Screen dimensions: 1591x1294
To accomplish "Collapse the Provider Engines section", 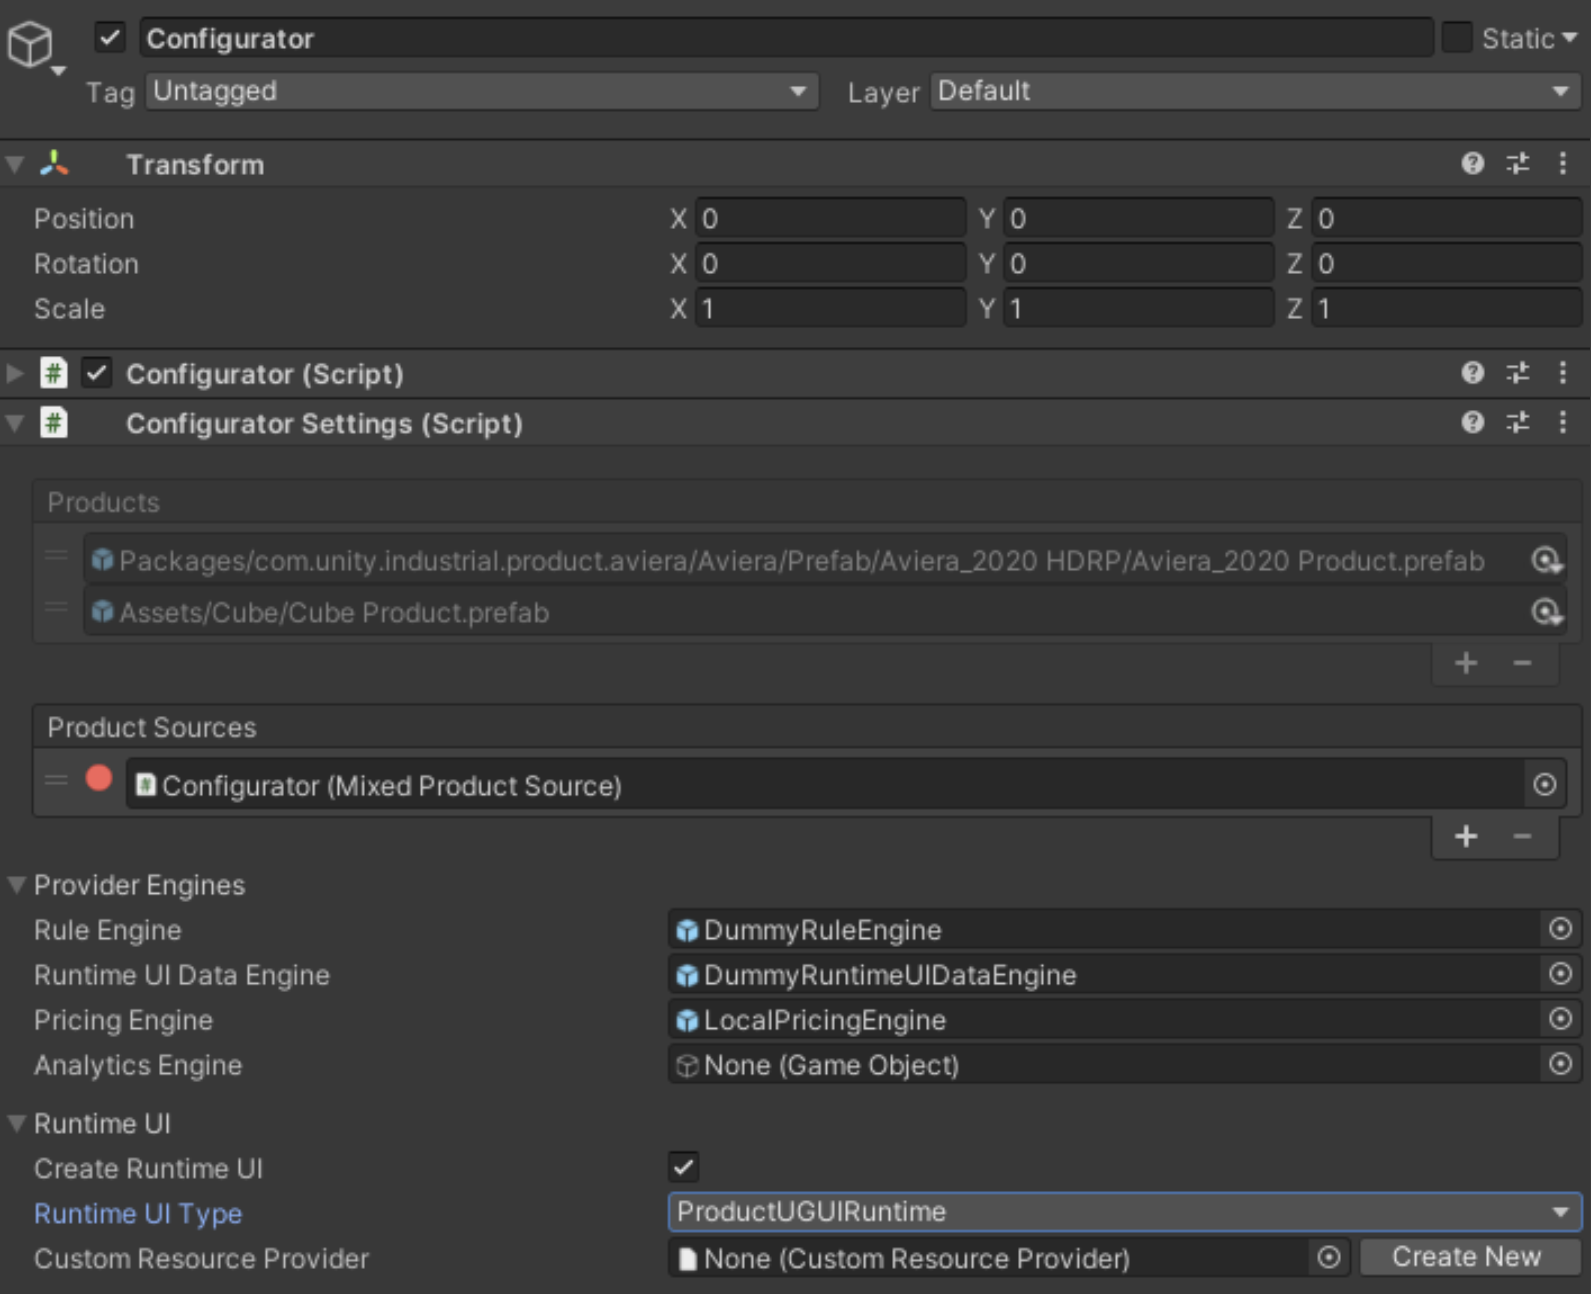I will [x=16, y=885].
